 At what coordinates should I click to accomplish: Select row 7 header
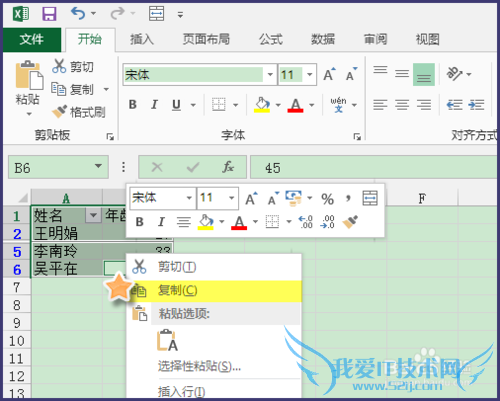(x=17, y=287)
